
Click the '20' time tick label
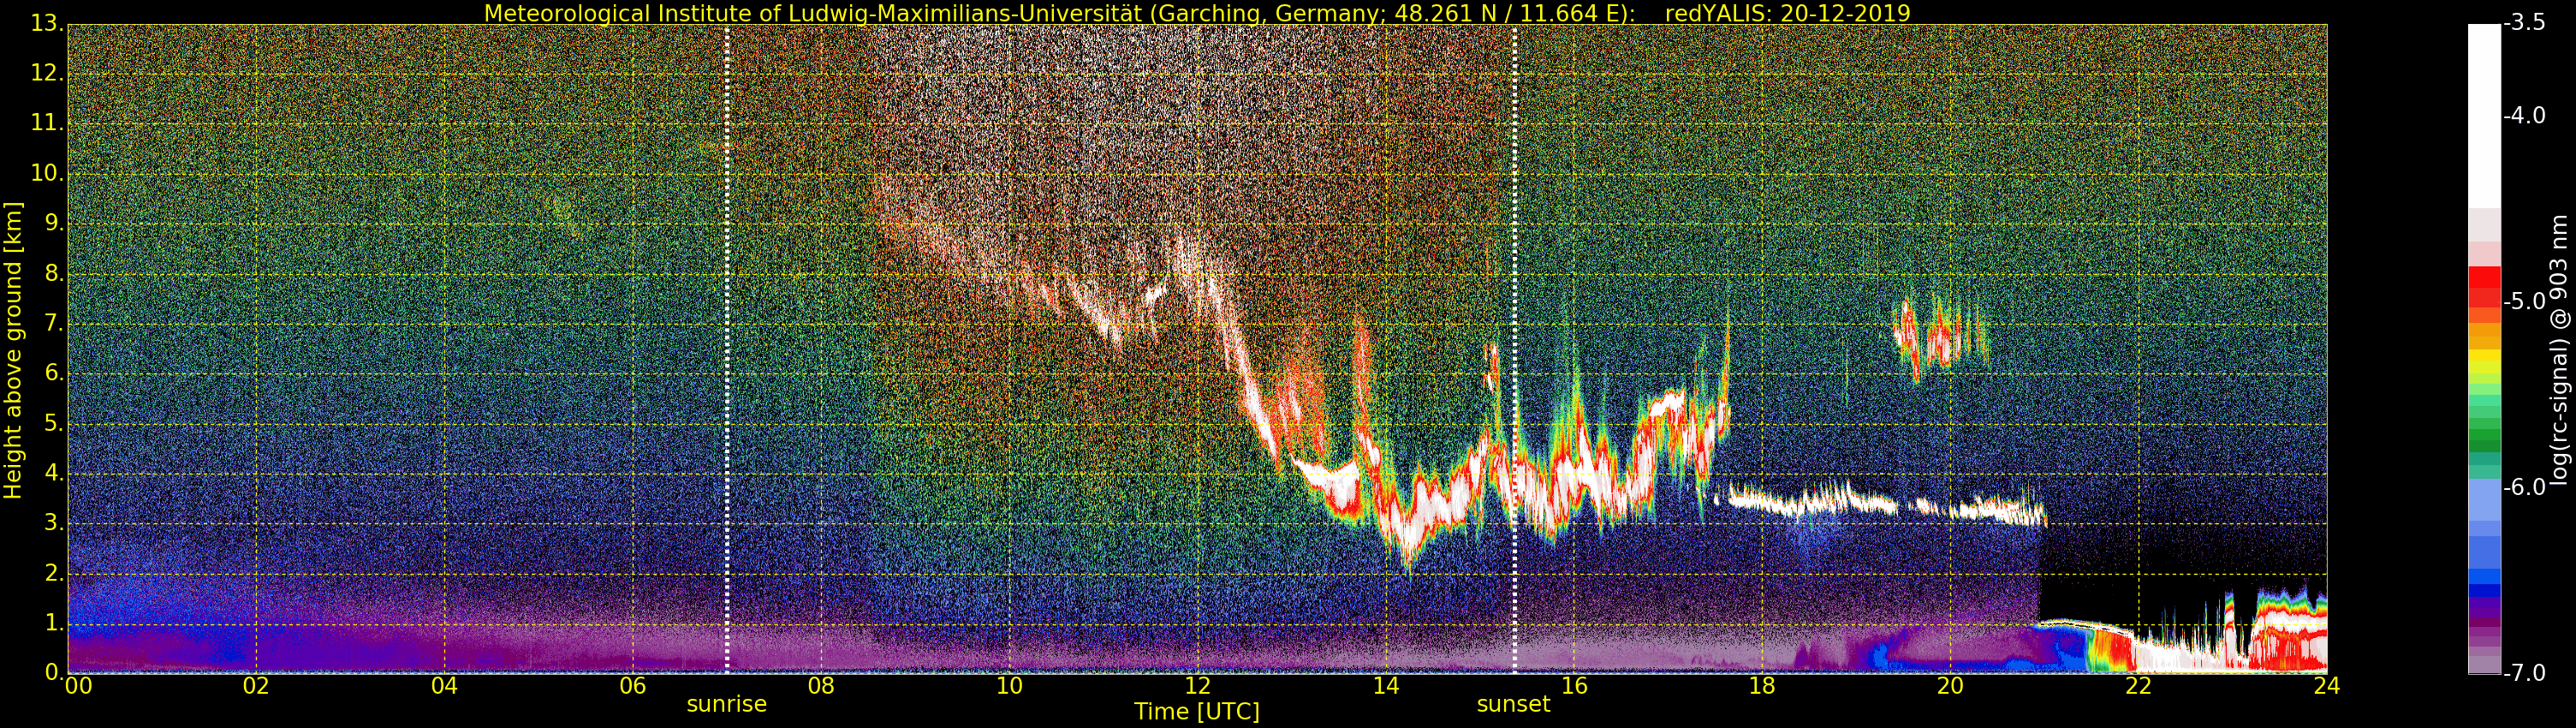tap(1950, 686)
